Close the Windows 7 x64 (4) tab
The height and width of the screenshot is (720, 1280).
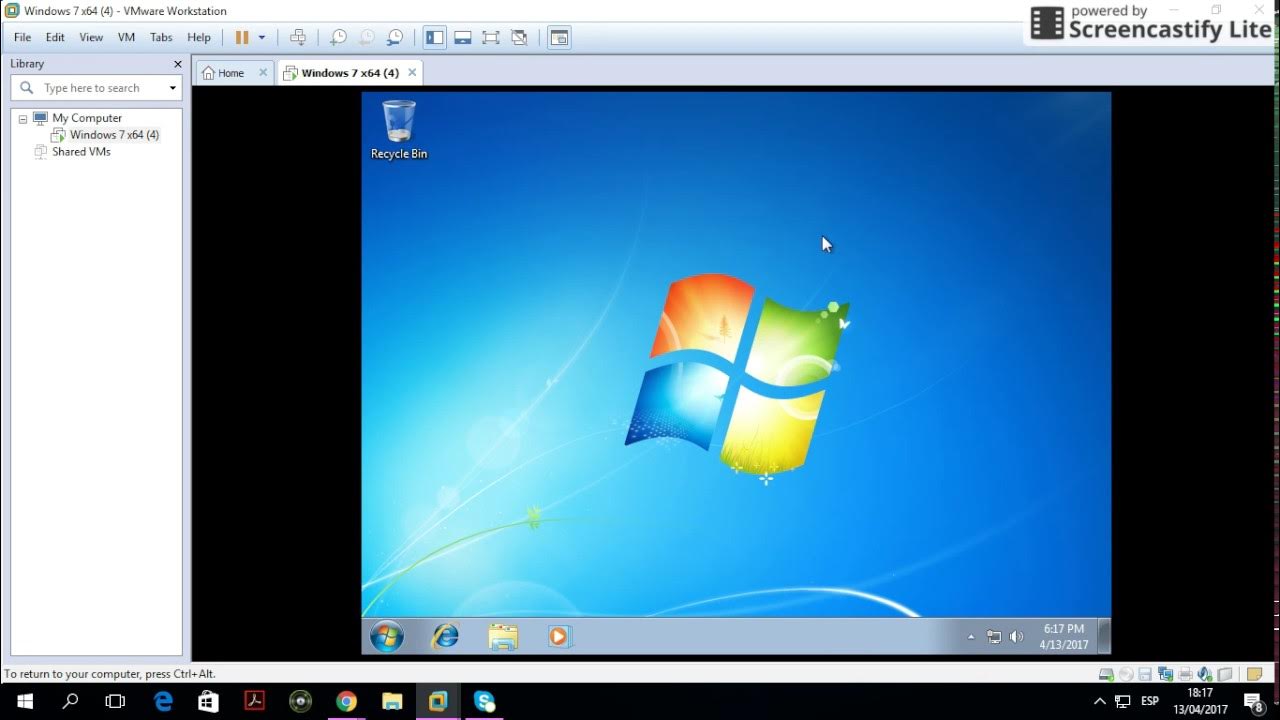412,72
